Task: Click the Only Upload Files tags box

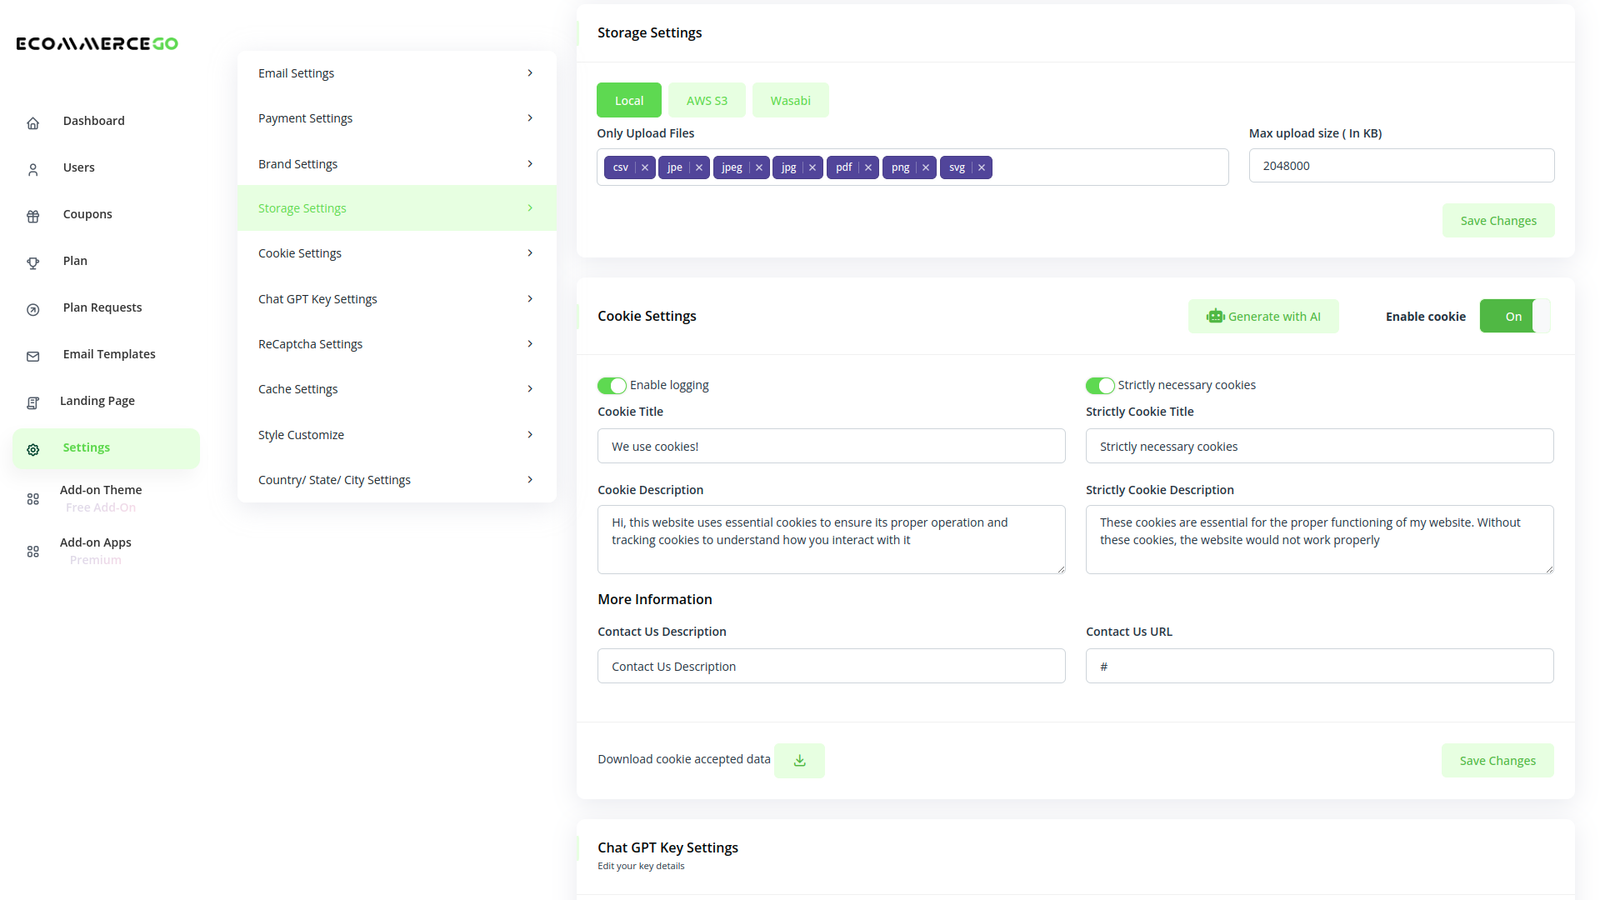Action: point(912,167)
